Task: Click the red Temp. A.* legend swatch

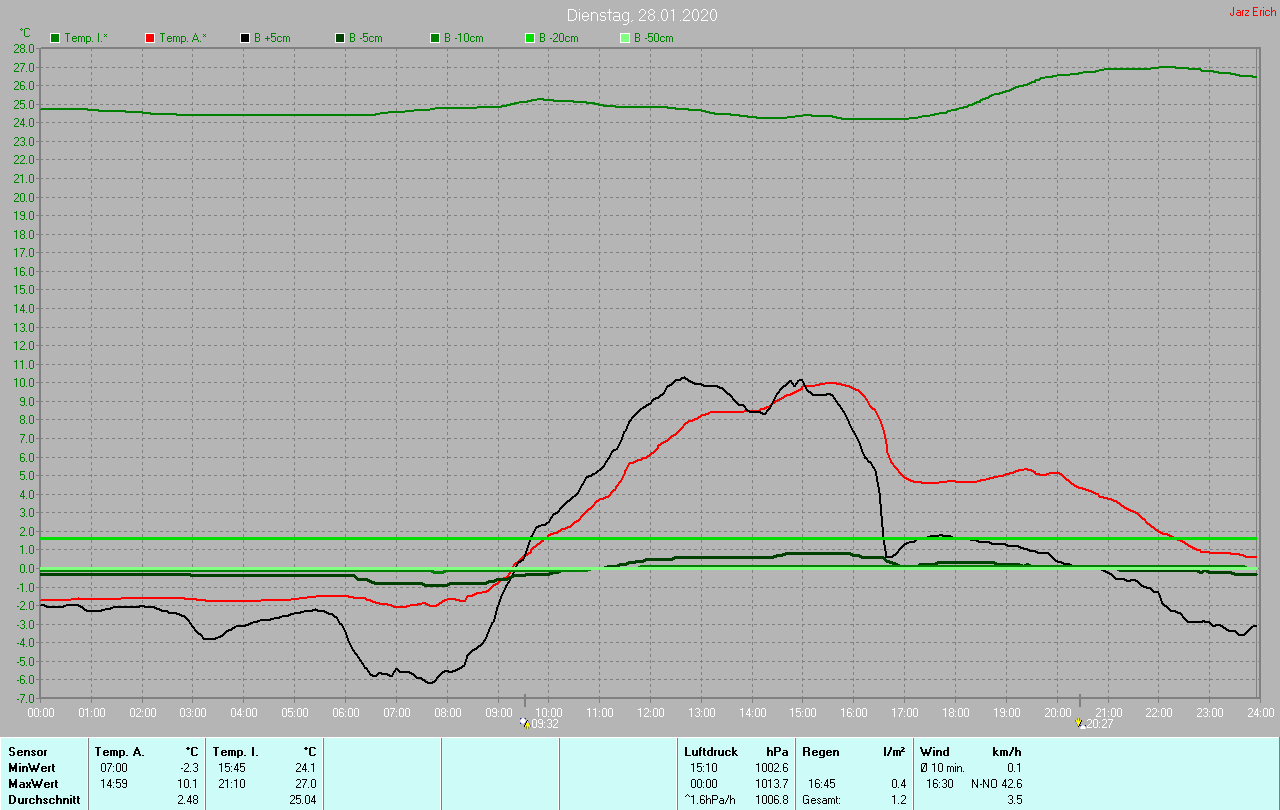Action: pyautogui.click(x=150, y=38)
